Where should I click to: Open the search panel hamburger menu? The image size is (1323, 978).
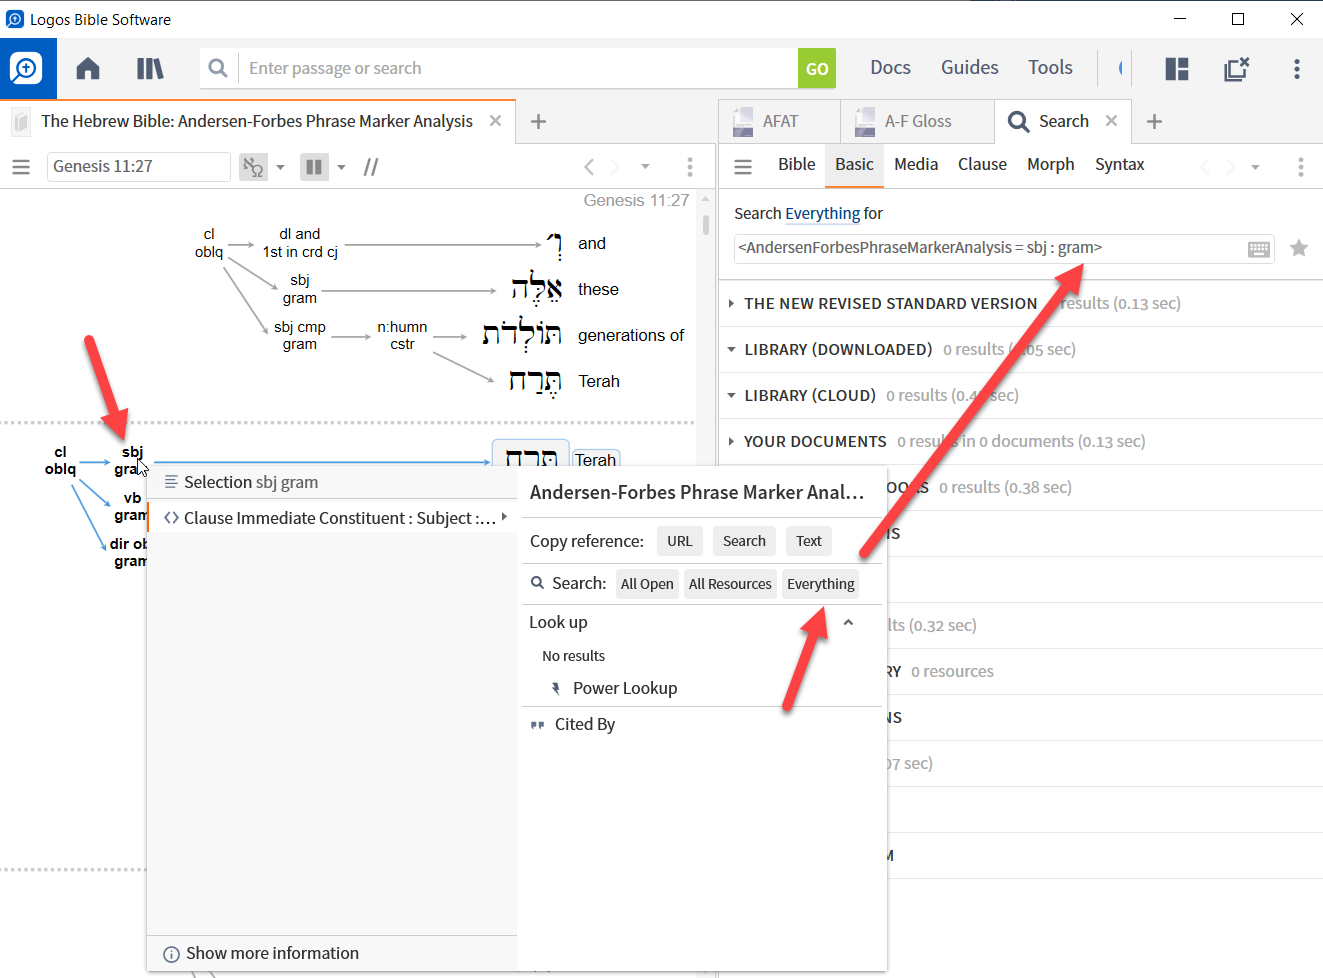[x=743, y=167]
